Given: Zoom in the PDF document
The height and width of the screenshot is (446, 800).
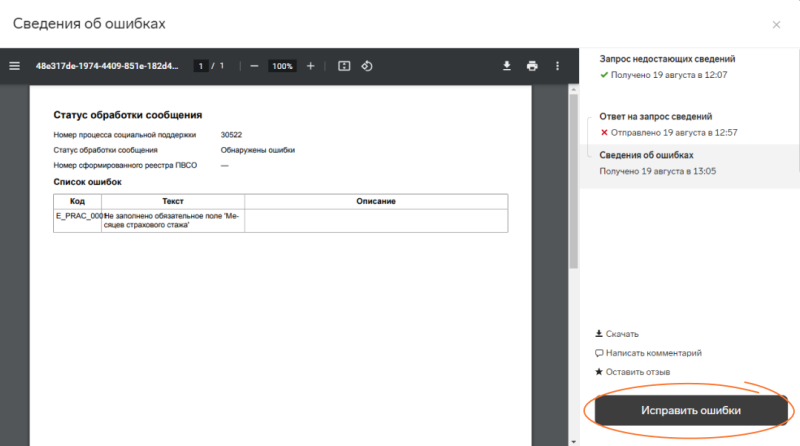Looking at the screenshot, I should [310, 66].
